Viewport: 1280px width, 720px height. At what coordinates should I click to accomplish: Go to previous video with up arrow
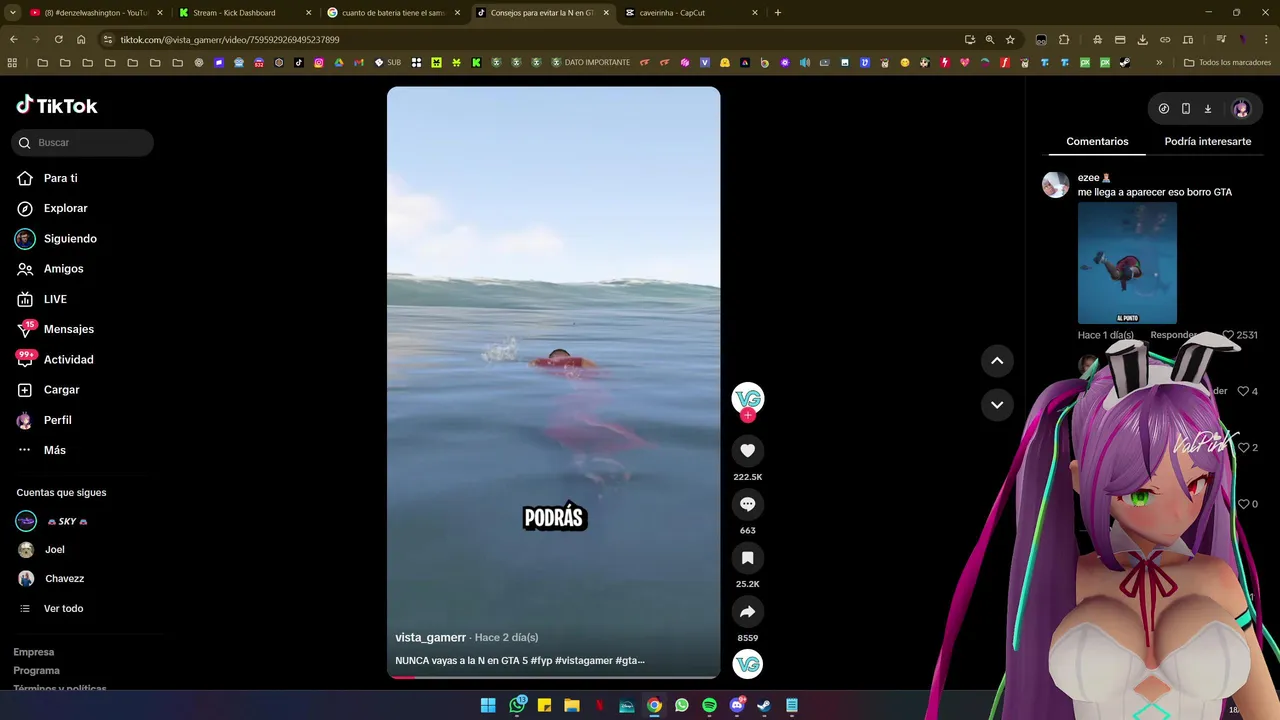tap(997, 361)
